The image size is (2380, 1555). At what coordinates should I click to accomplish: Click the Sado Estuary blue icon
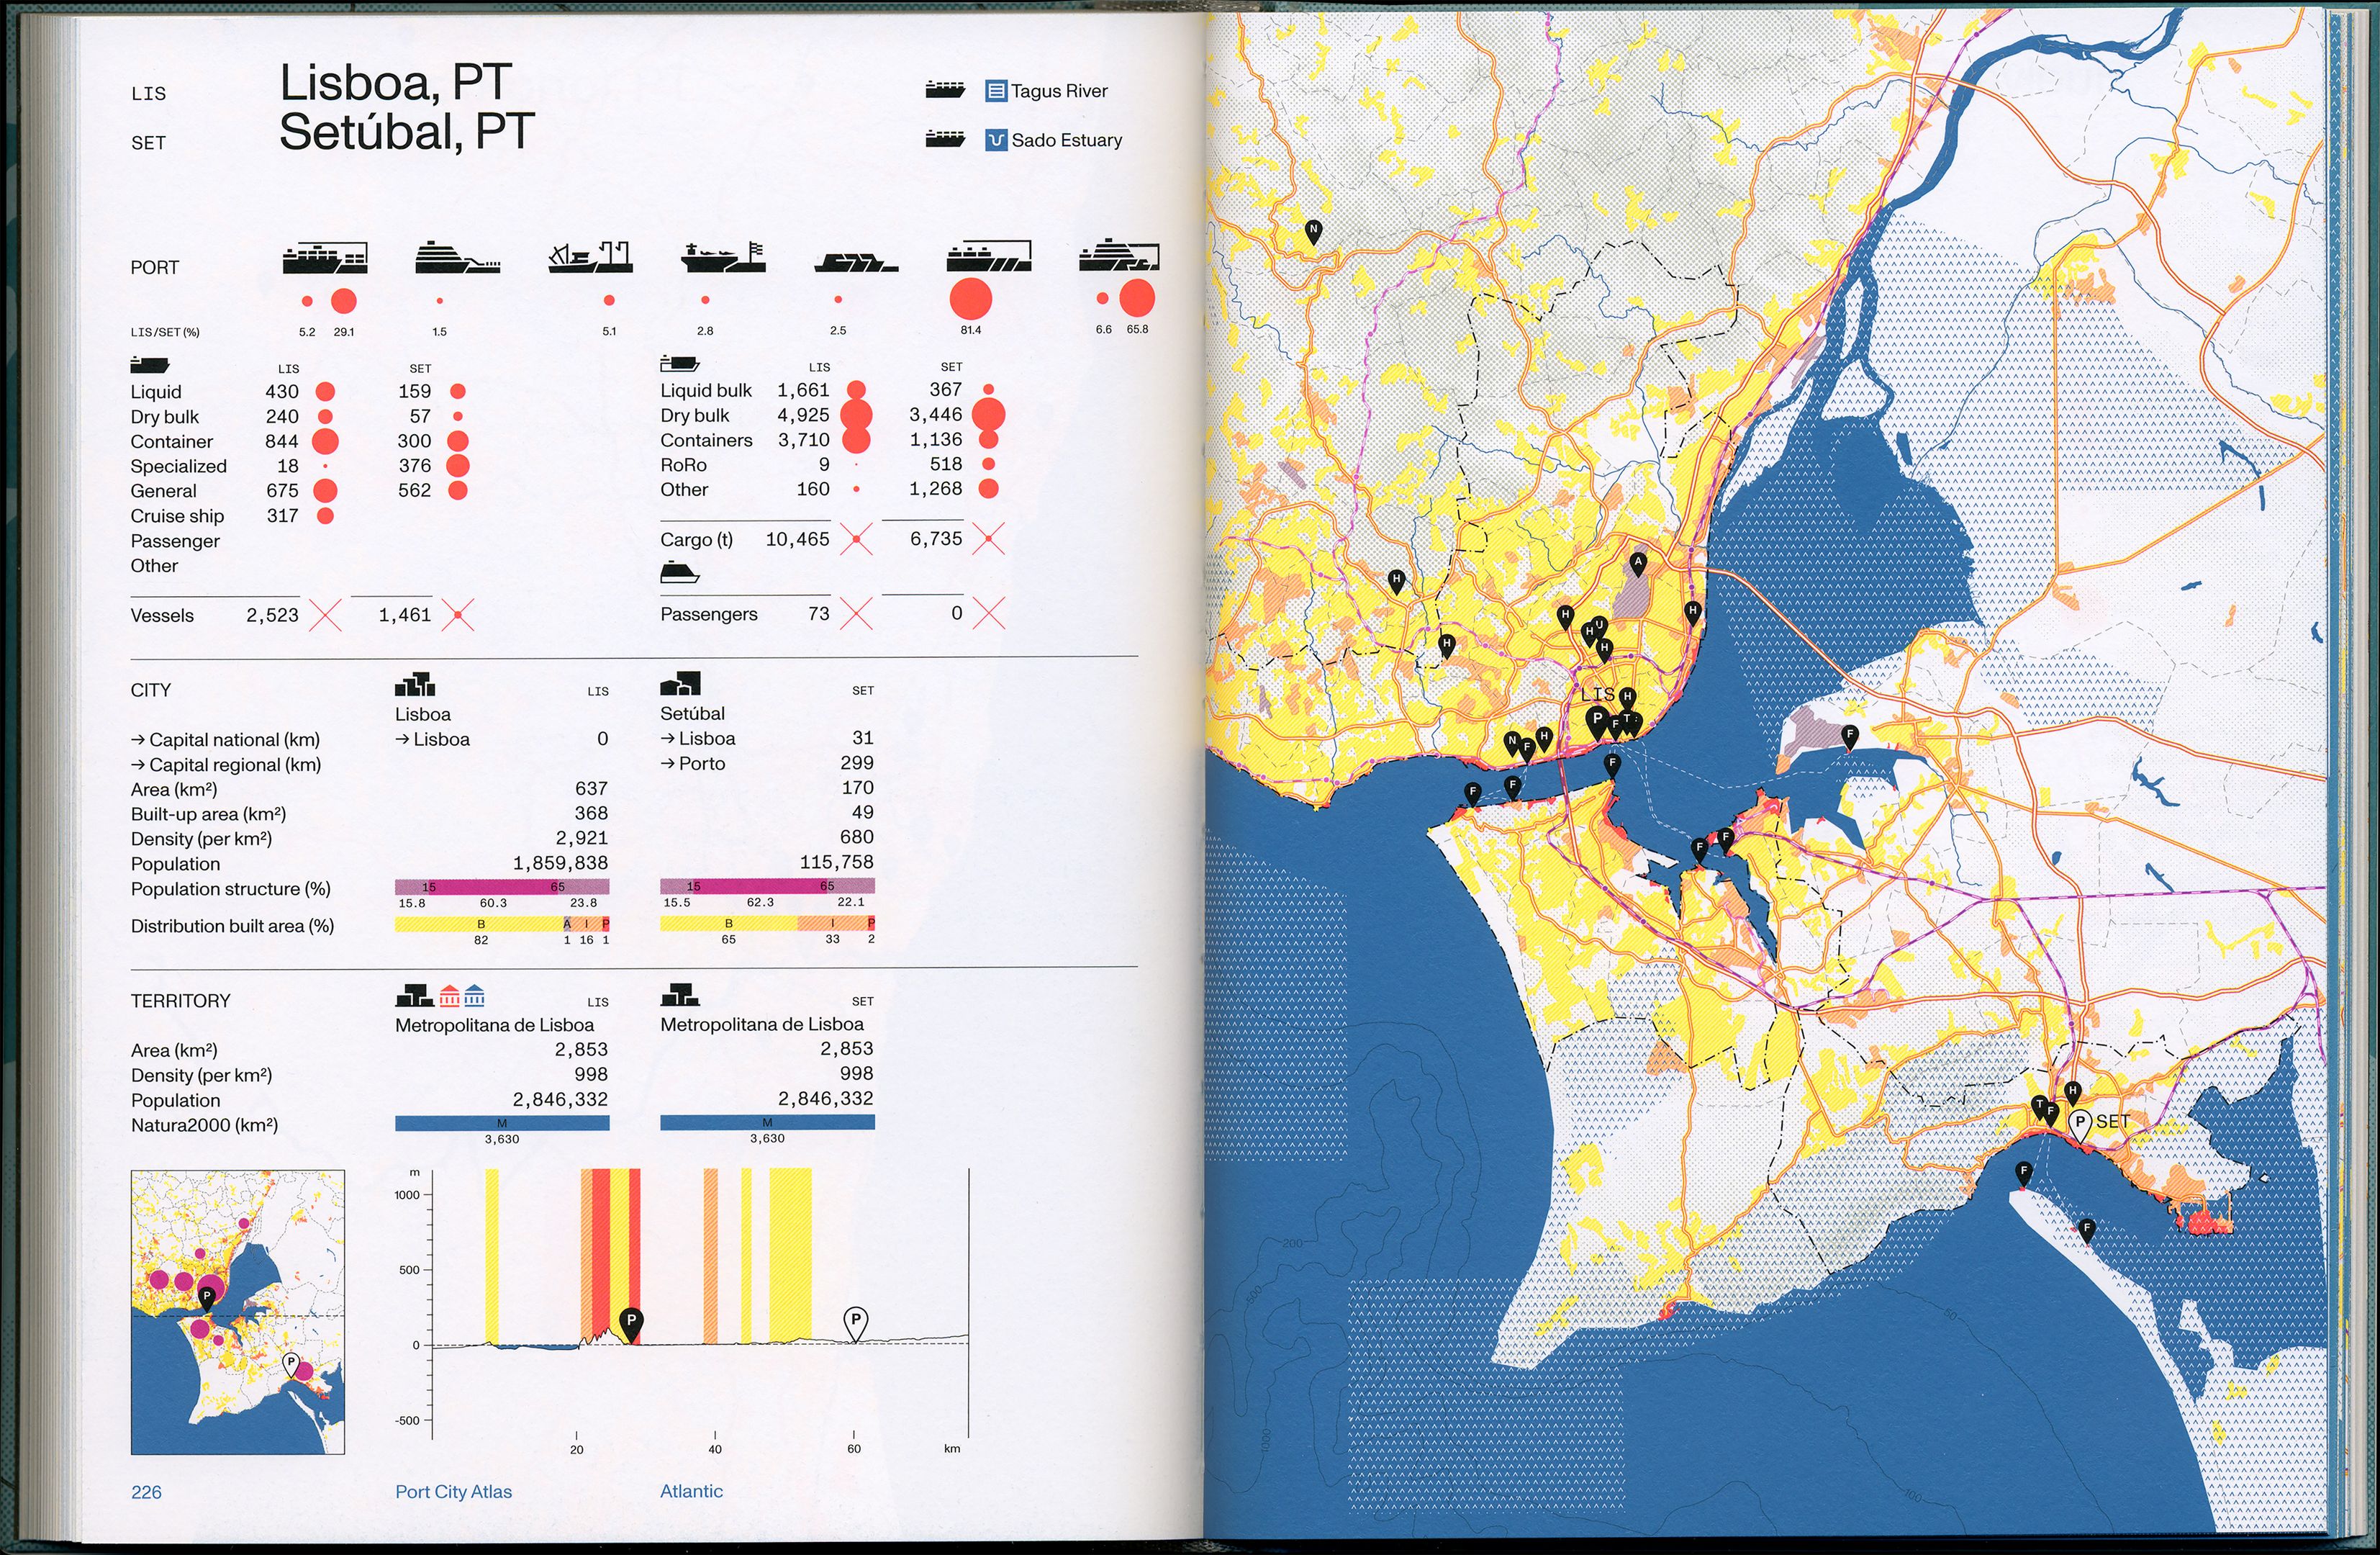995,140
